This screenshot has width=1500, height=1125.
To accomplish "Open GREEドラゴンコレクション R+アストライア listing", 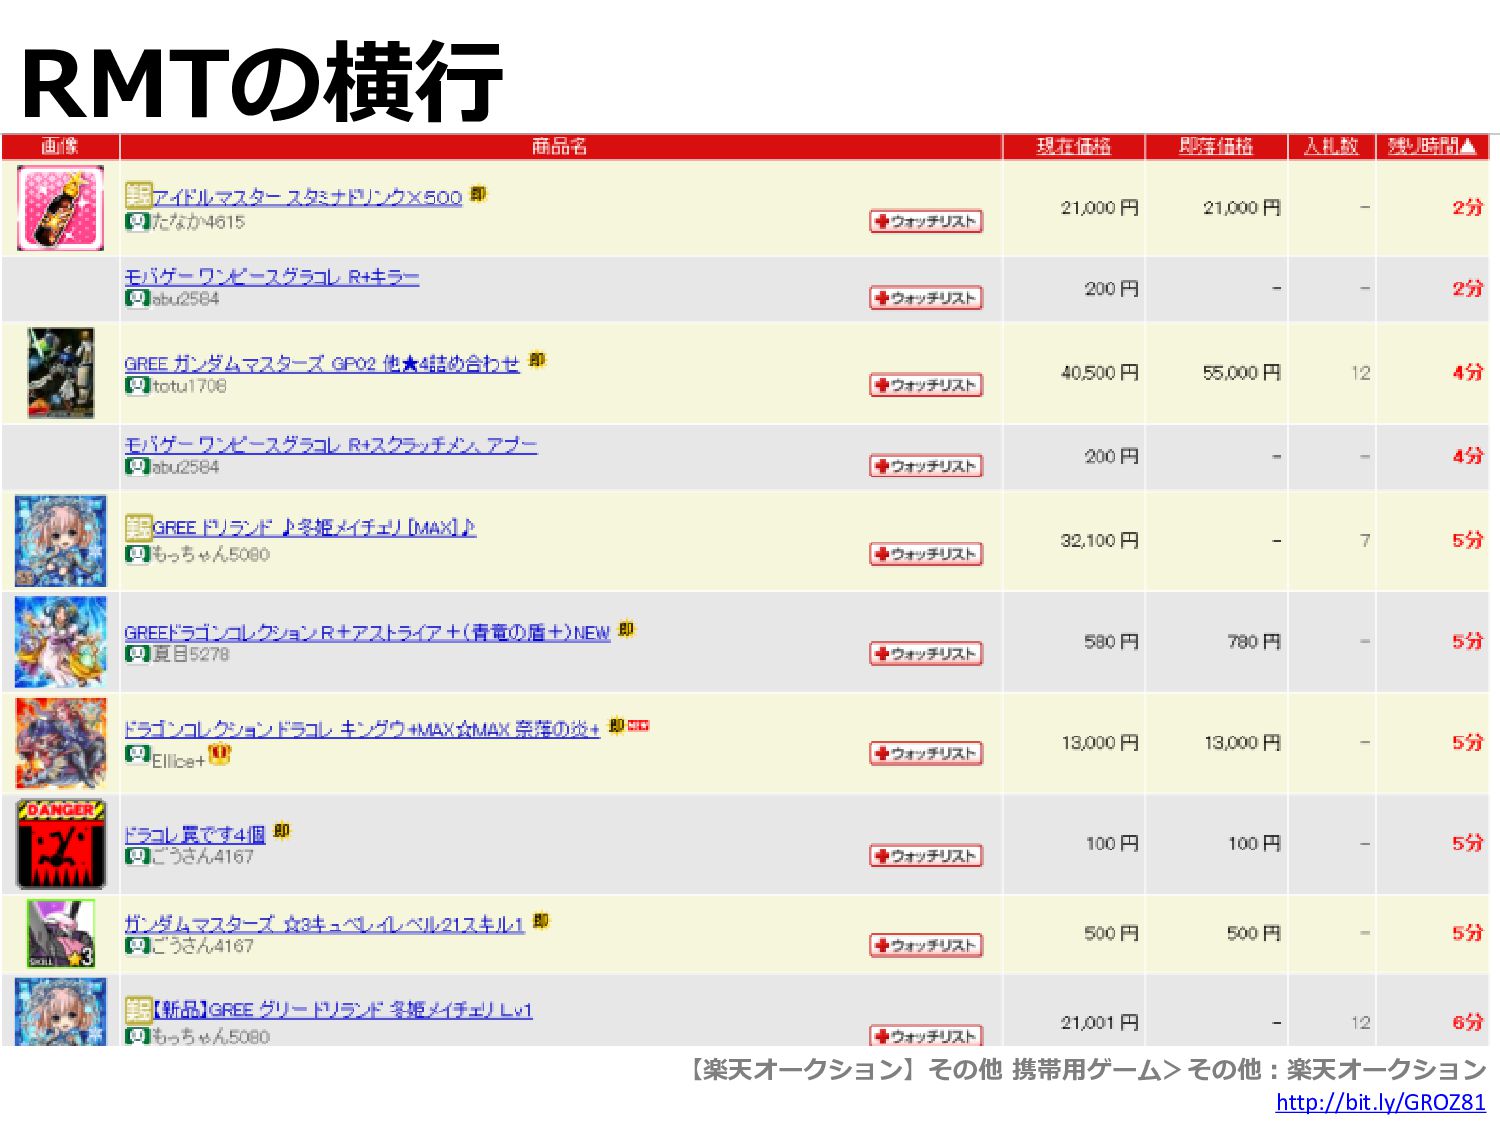I will tap(367, 632).
